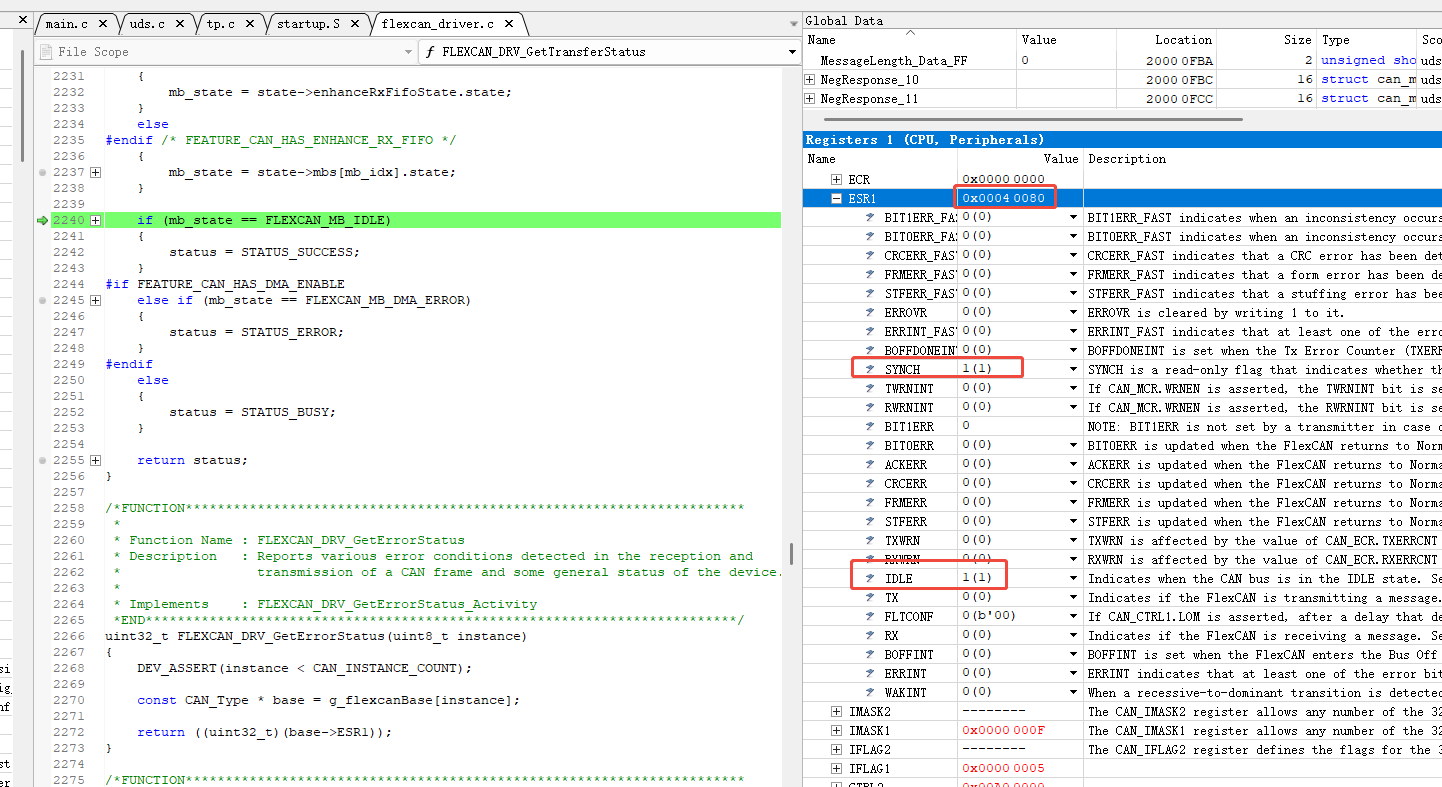This screenshot has width=1442, height=787.
Task: Collapse the ESR1 register node
Action: (837, 198)
